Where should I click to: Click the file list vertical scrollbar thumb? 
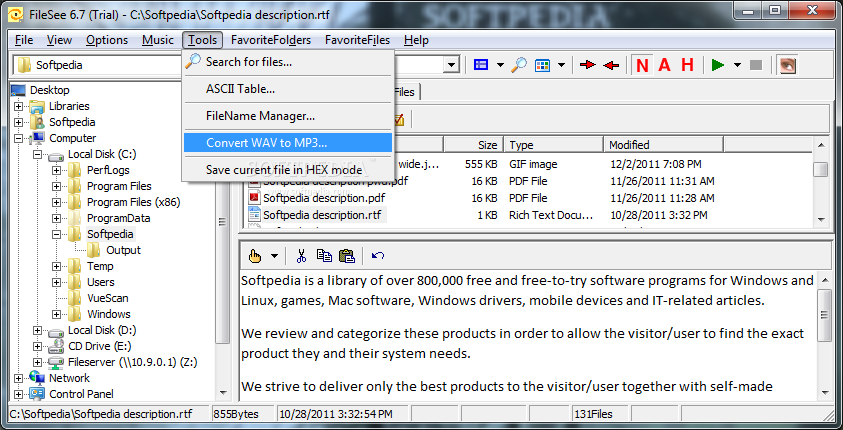coord(820,169)
